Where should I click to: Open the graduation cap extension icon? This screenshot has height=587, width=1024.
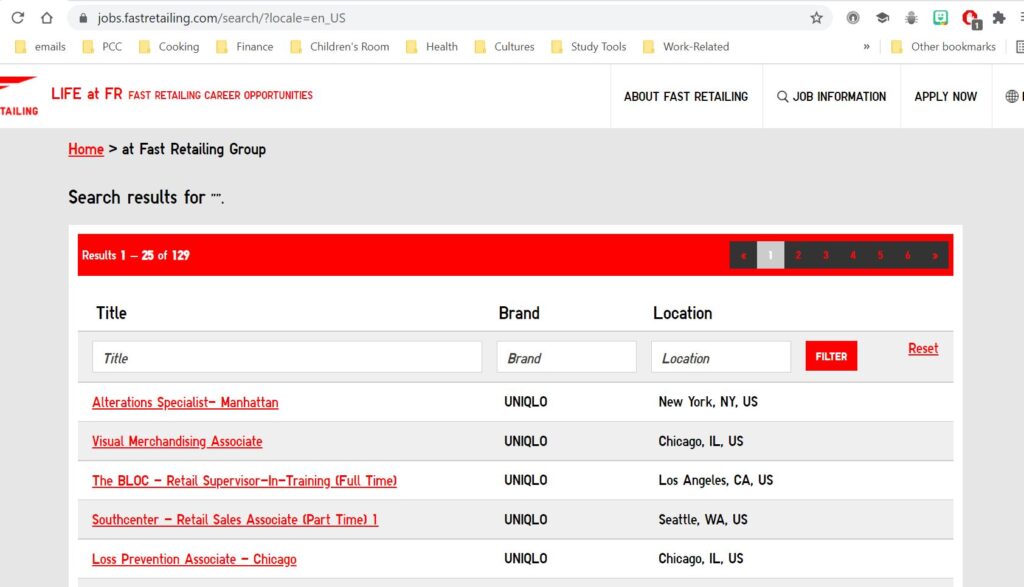(x=882, y=18)
